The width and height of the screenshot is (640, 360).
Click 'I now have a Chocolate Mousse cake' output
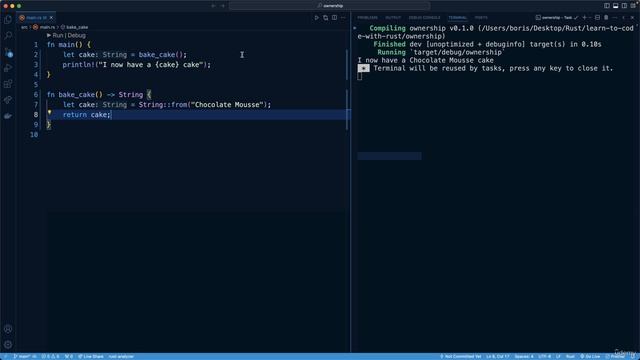click(x=426, y=60)
